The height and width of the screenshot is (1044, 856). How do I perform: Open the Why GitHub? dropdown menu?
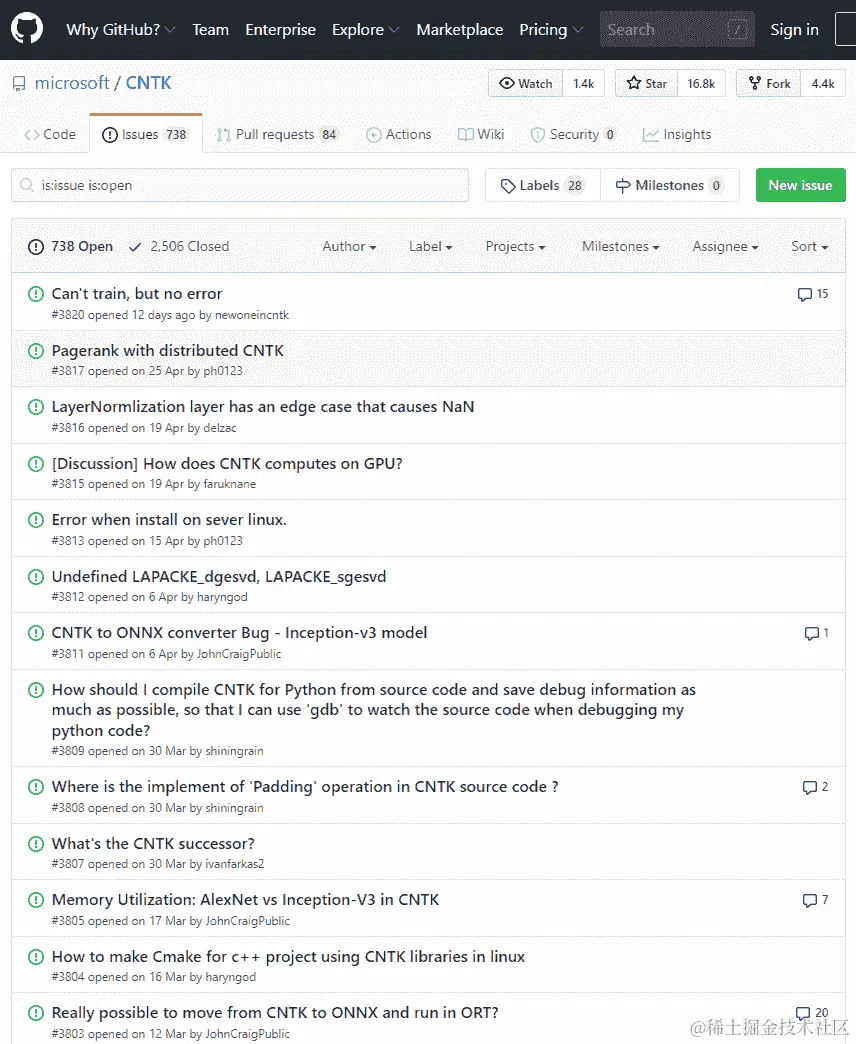click(120, 29)
